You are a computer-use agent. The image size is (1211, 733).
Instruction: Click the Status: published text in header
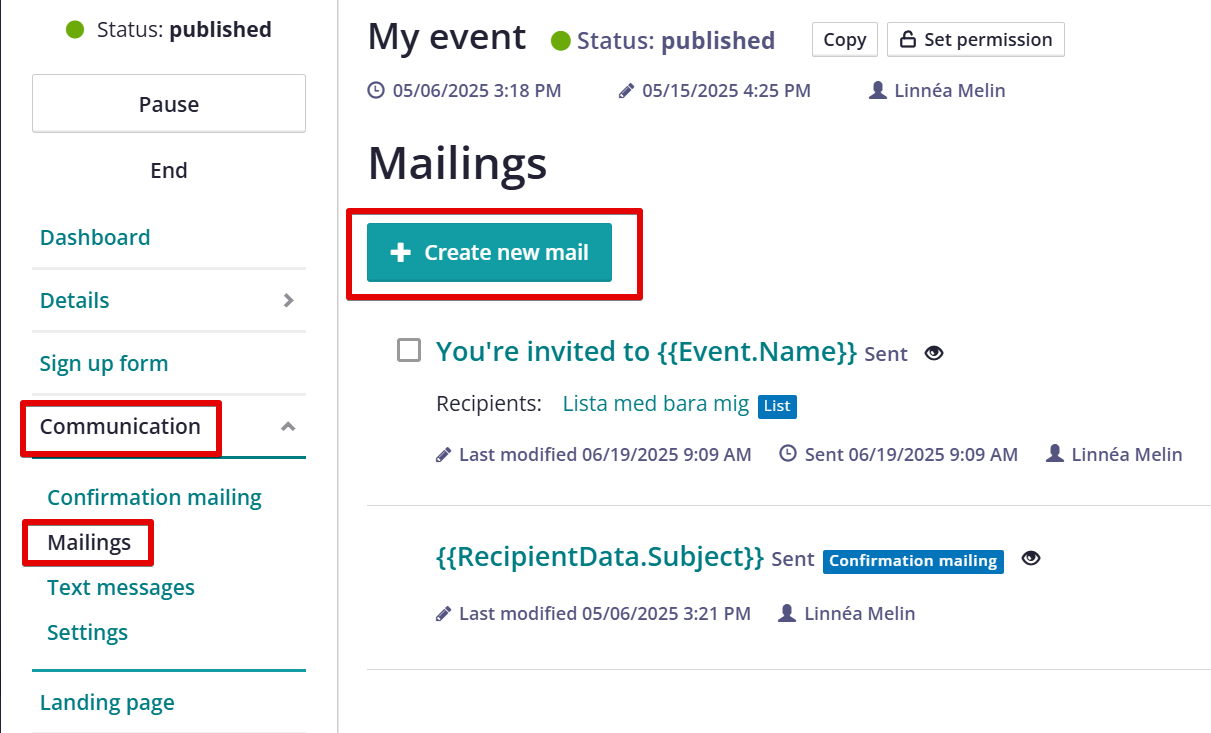click(676, 41)
